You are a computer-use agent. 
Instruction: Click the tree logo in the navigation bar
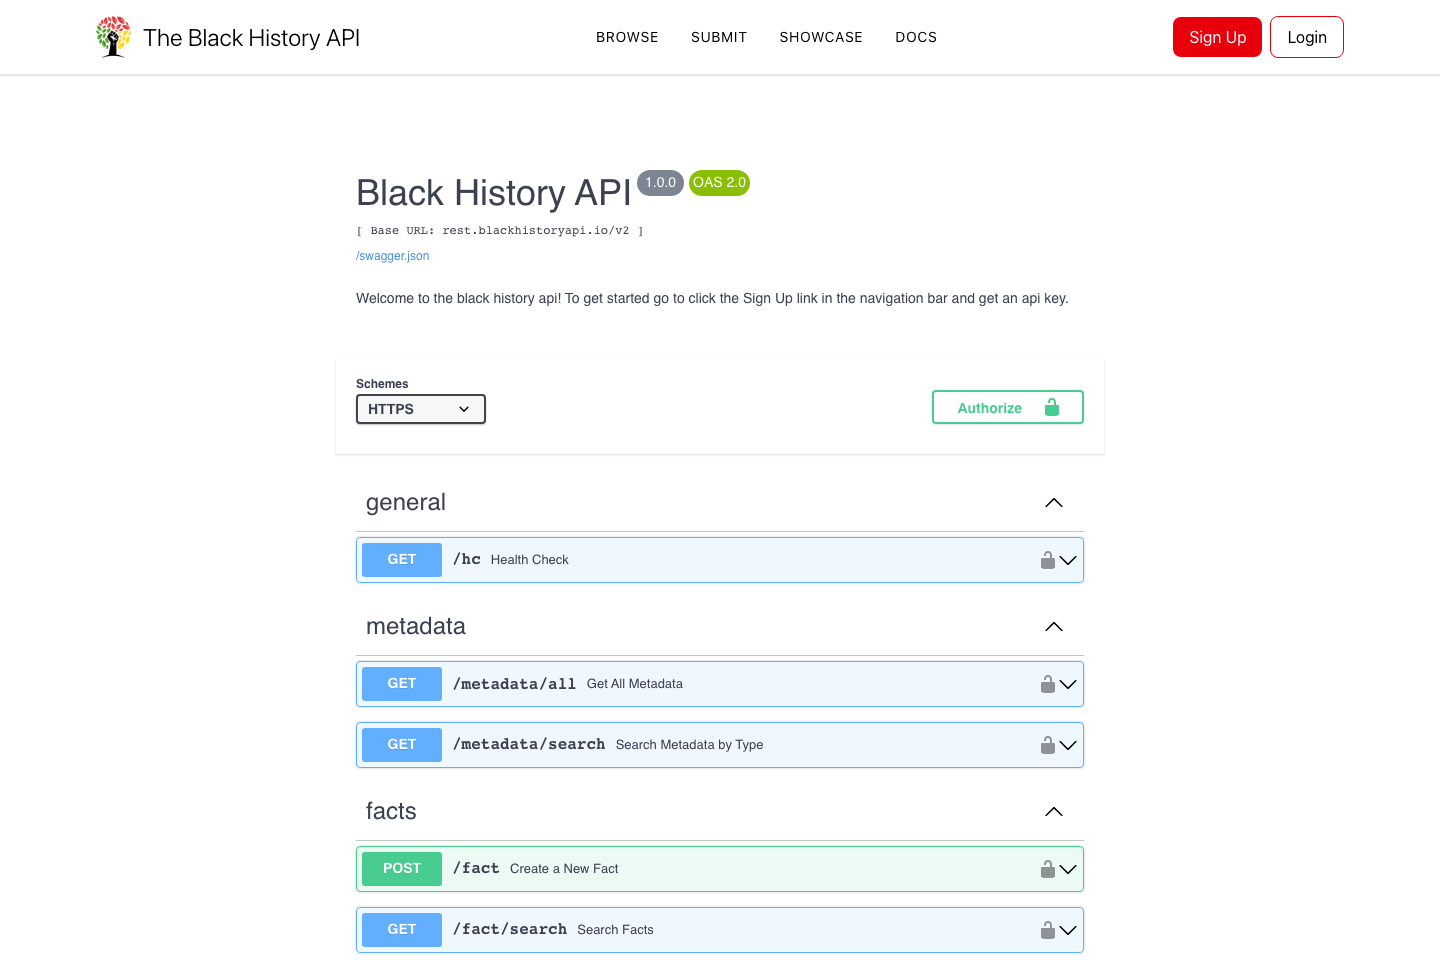click(112, 36)
